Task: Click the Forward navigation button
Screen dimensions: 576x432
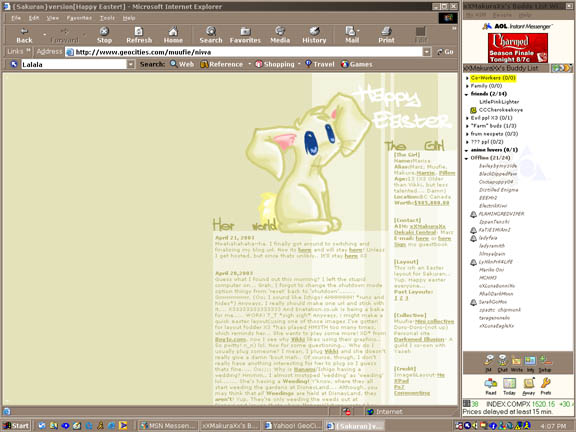Action: [64, 35]
